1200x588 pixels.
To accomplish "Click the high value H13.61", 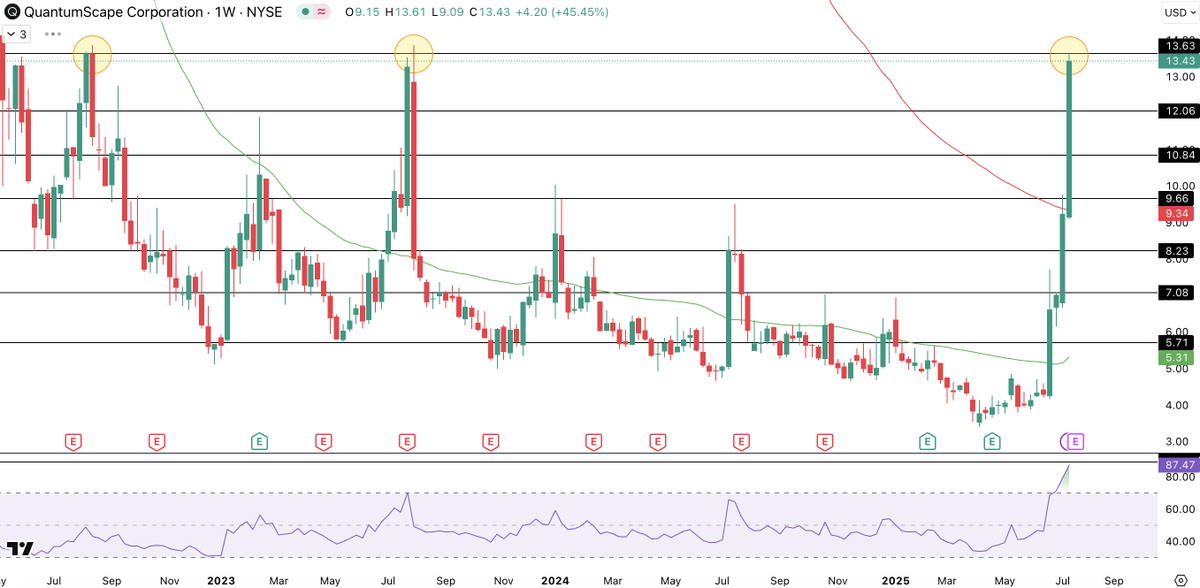I will pyautogui.click(x=404, y=12).
